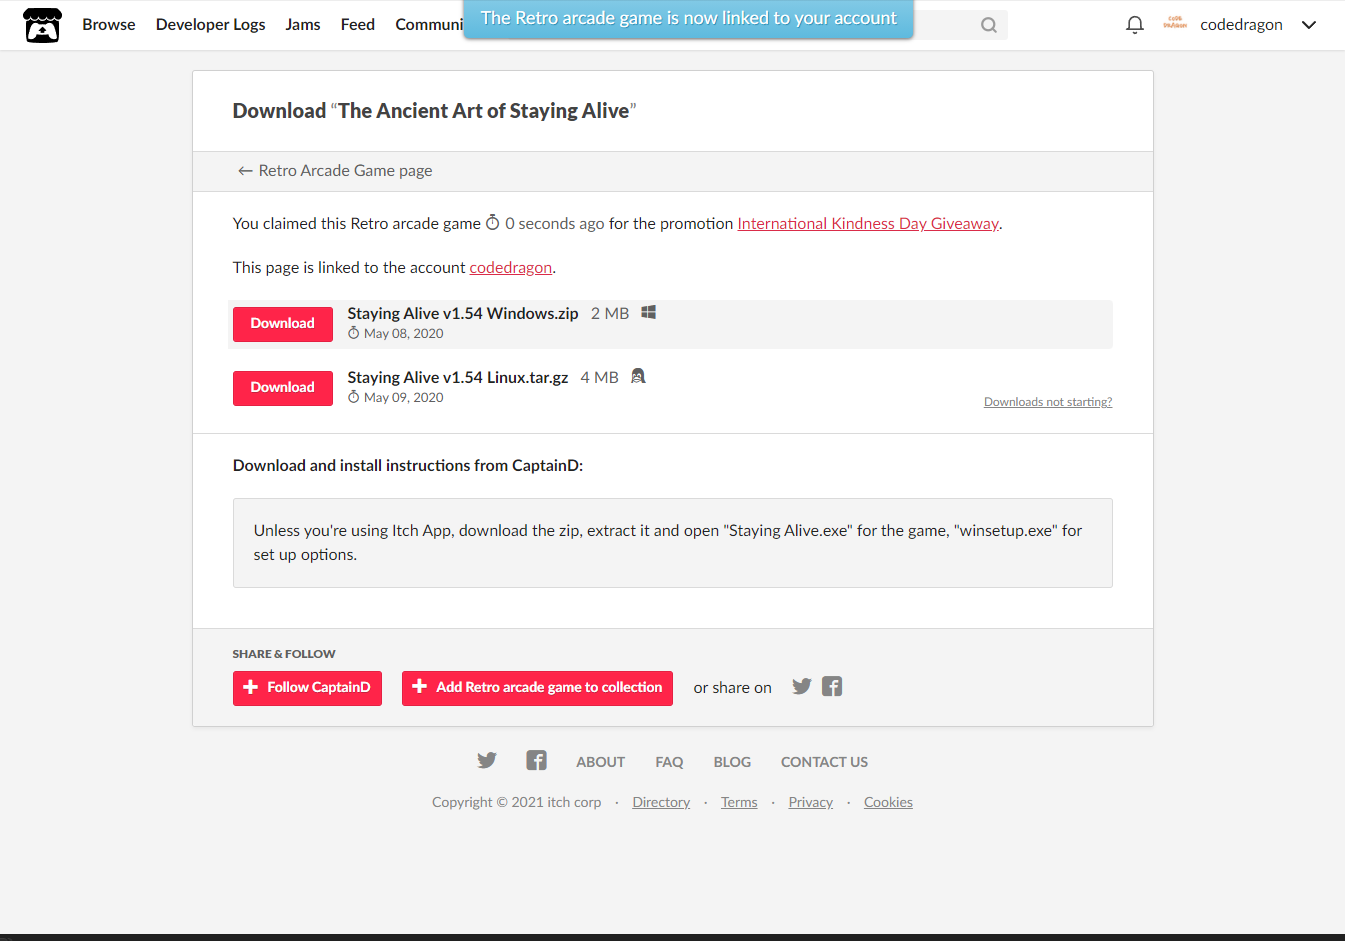This screenshot has height=941, width=1345.
Task: Click the 'SHARE & FOLLOW' heading
Action: click(x=284, y=654)
